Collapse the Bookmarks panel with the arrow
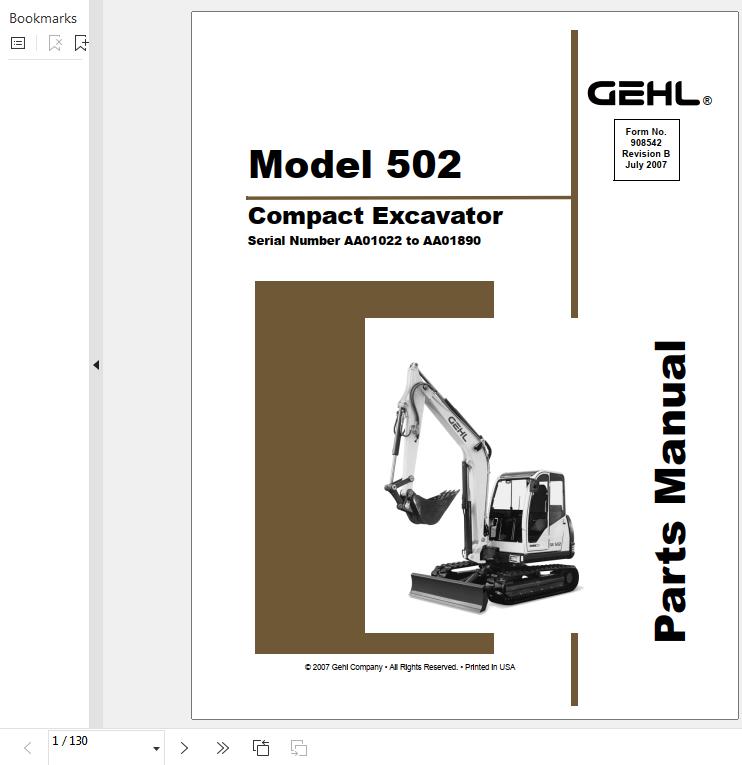This screenshot has width=742, height=765. pos(96,365)
